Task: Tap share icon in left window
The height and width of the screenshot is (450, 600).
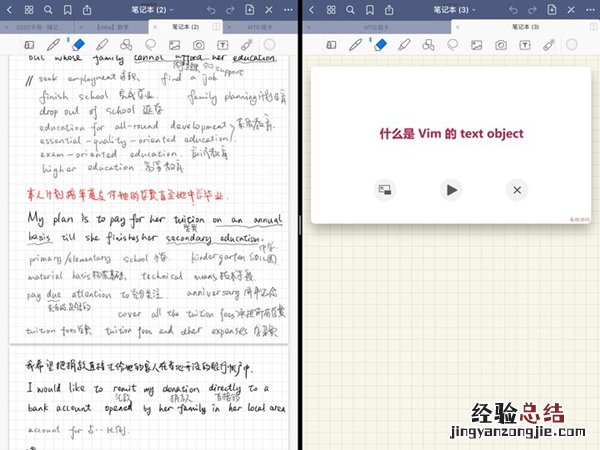Action: coord(87,10)
